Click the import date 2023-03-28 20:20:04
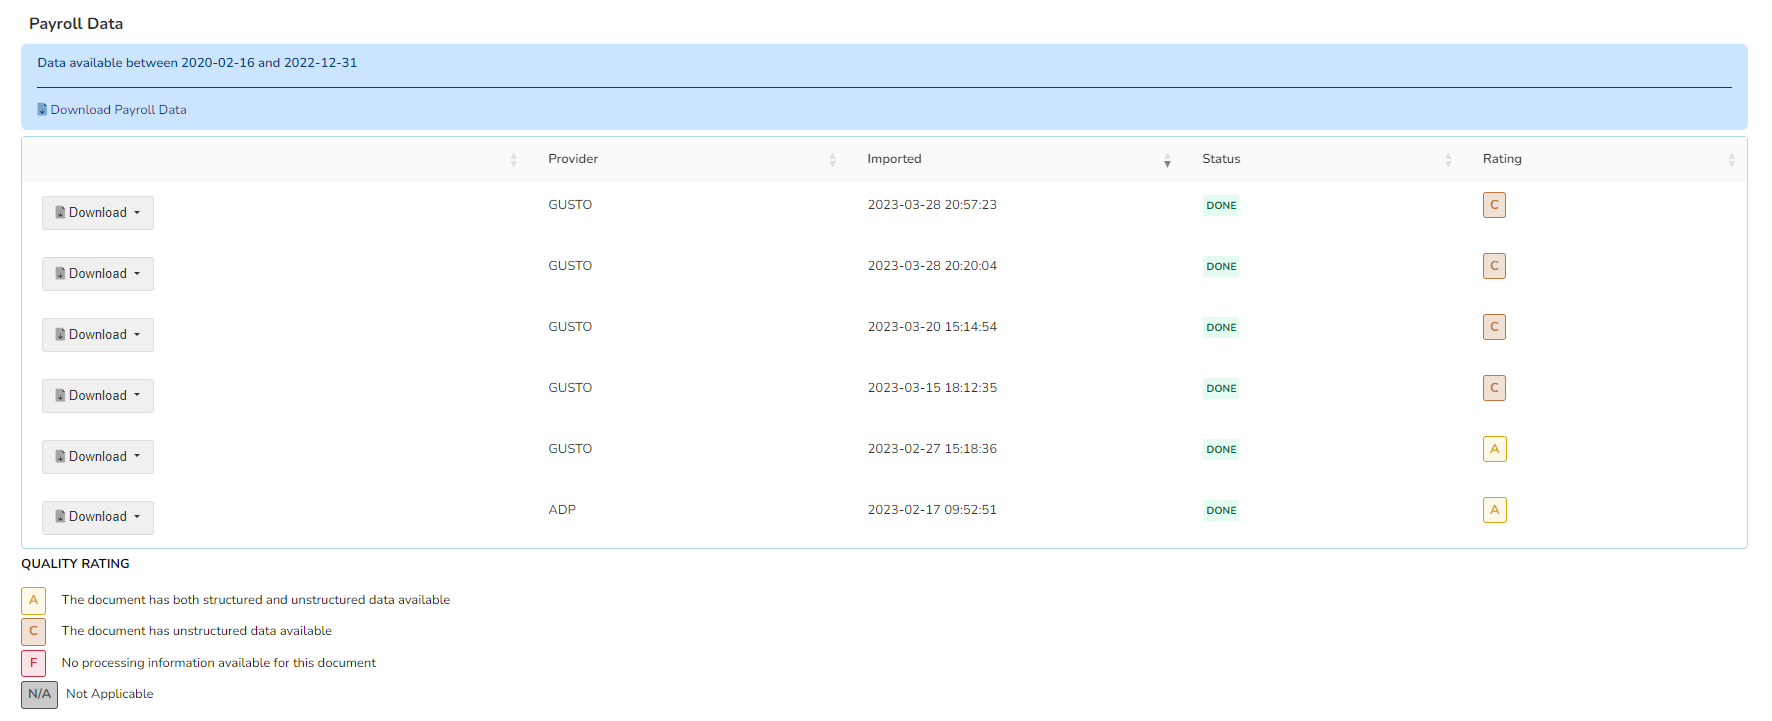This screenshot has height=721, width=1772. (x=932, y=266)
